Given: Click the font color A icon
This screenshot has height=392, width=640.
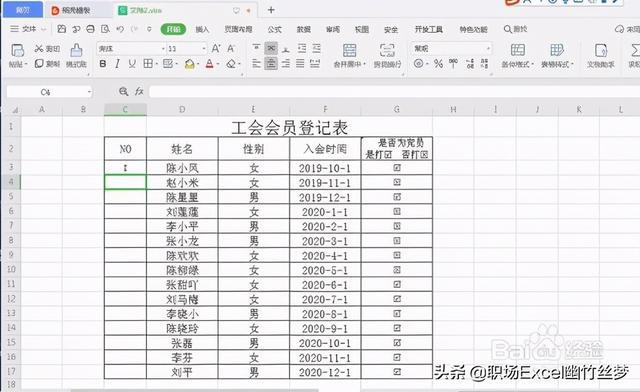Looking at the screenshot, I should pos(209,64).
